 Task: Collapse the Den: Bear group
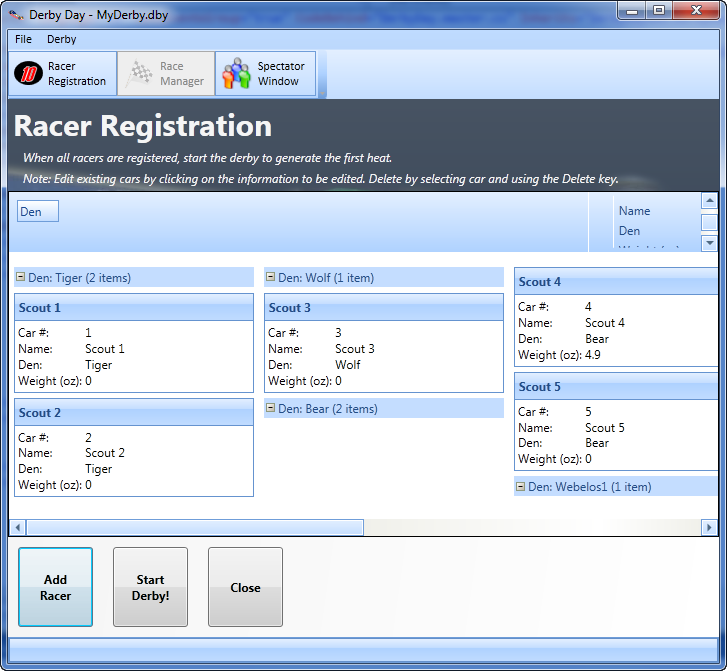[x=271, y=408]
